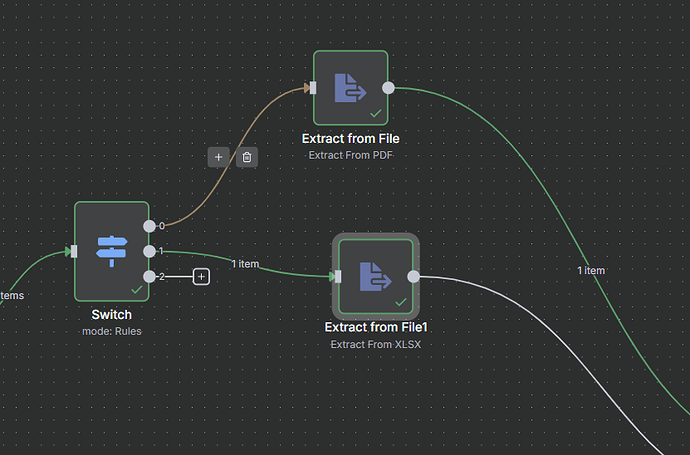This screenshot has height=455, width=690.
Task: Click the Switch node label
Action: pyautogui.click(x=112, y=315)
